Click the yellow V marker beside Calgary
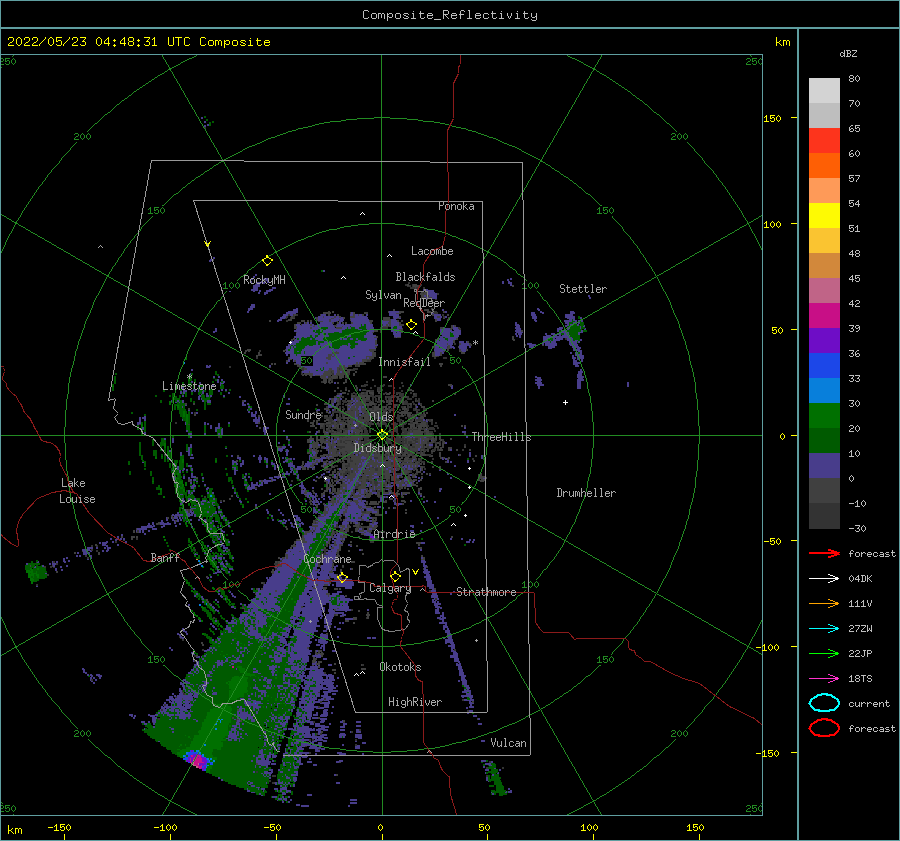 (415, 572)
